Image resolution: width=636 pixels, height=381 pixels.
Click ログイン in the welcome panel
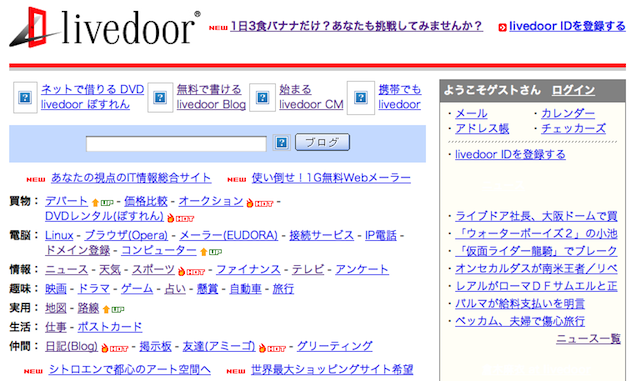point(573,90)
